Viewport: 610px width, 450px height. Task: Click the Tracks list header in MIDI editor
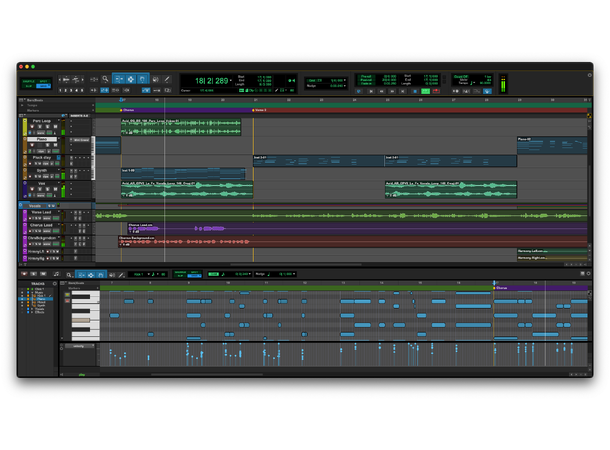click(38, 284)
